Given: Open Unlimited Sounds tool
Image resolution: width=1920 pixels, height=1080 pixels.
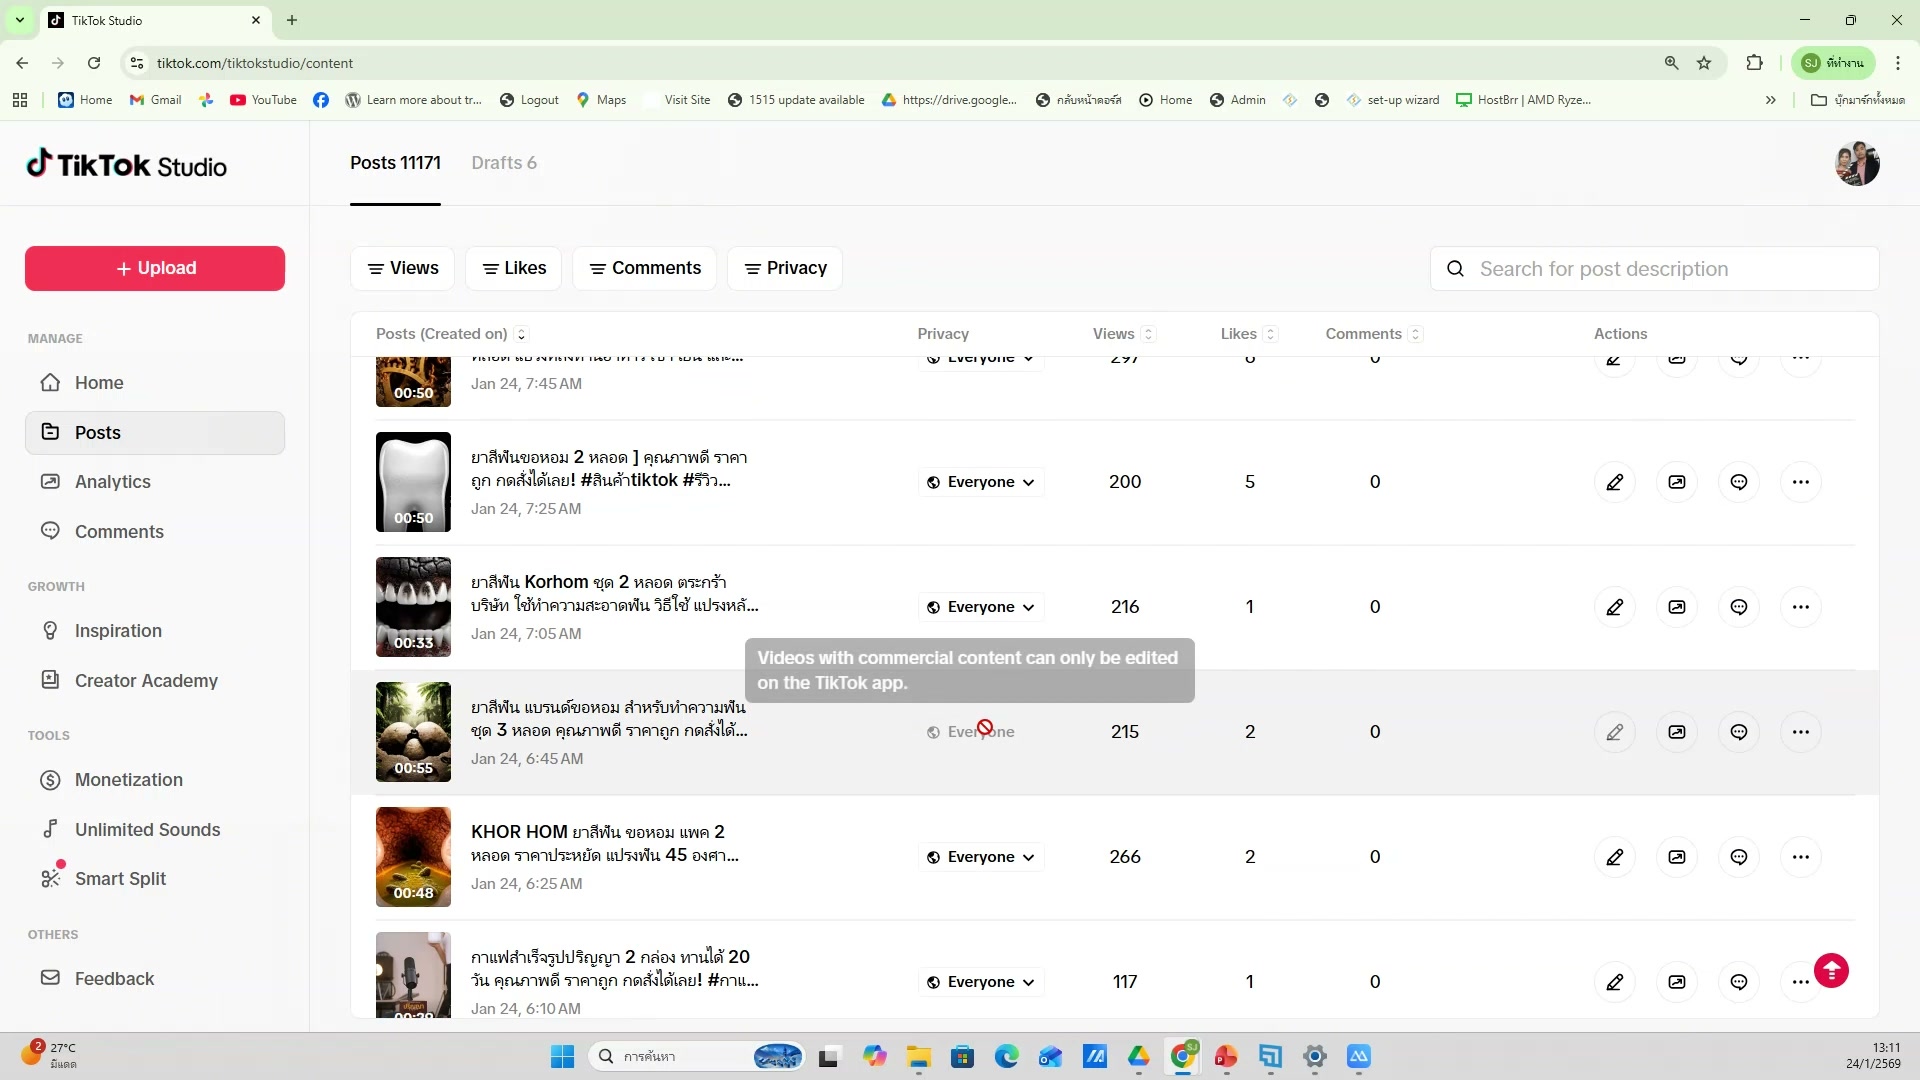Looking at the screenshot, I should click(147, 829).
